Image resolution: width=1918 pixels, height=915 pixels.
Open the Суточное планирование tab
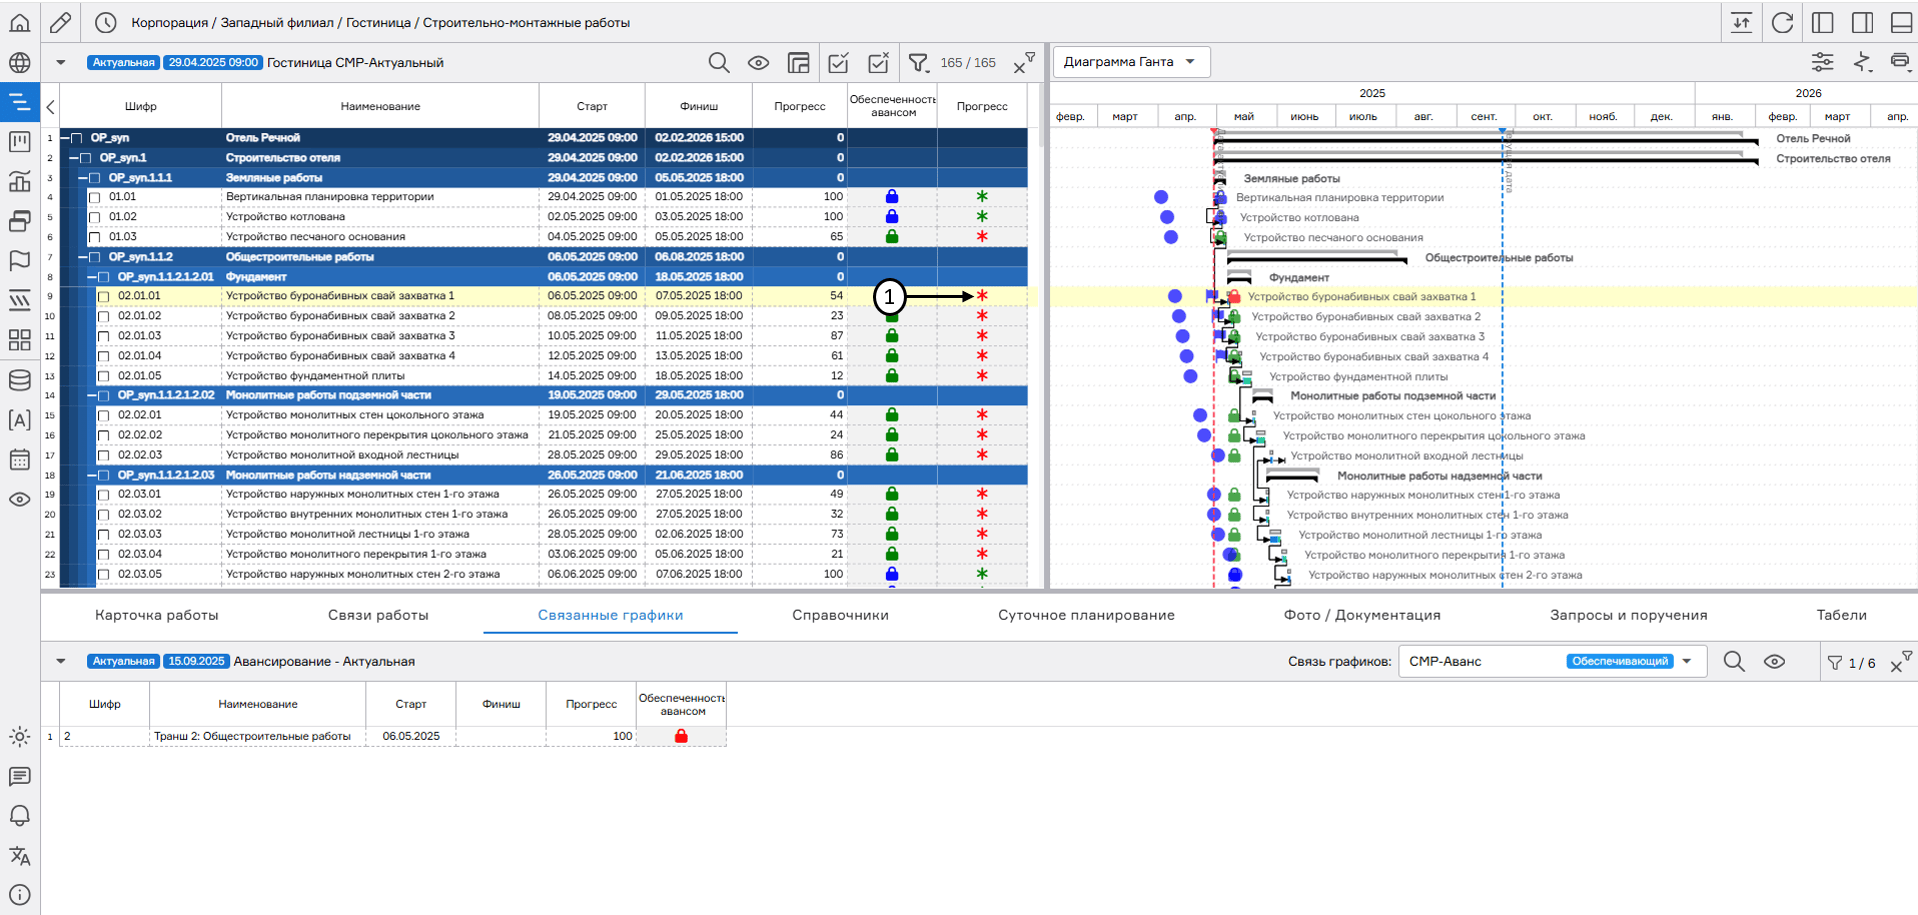click(x=1086, y=615)
